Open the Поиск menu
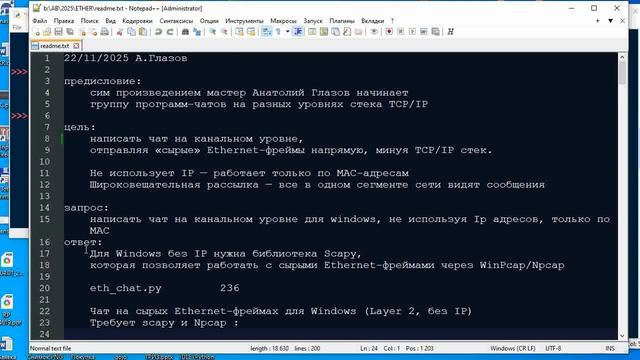 click(x=89, y=21)
